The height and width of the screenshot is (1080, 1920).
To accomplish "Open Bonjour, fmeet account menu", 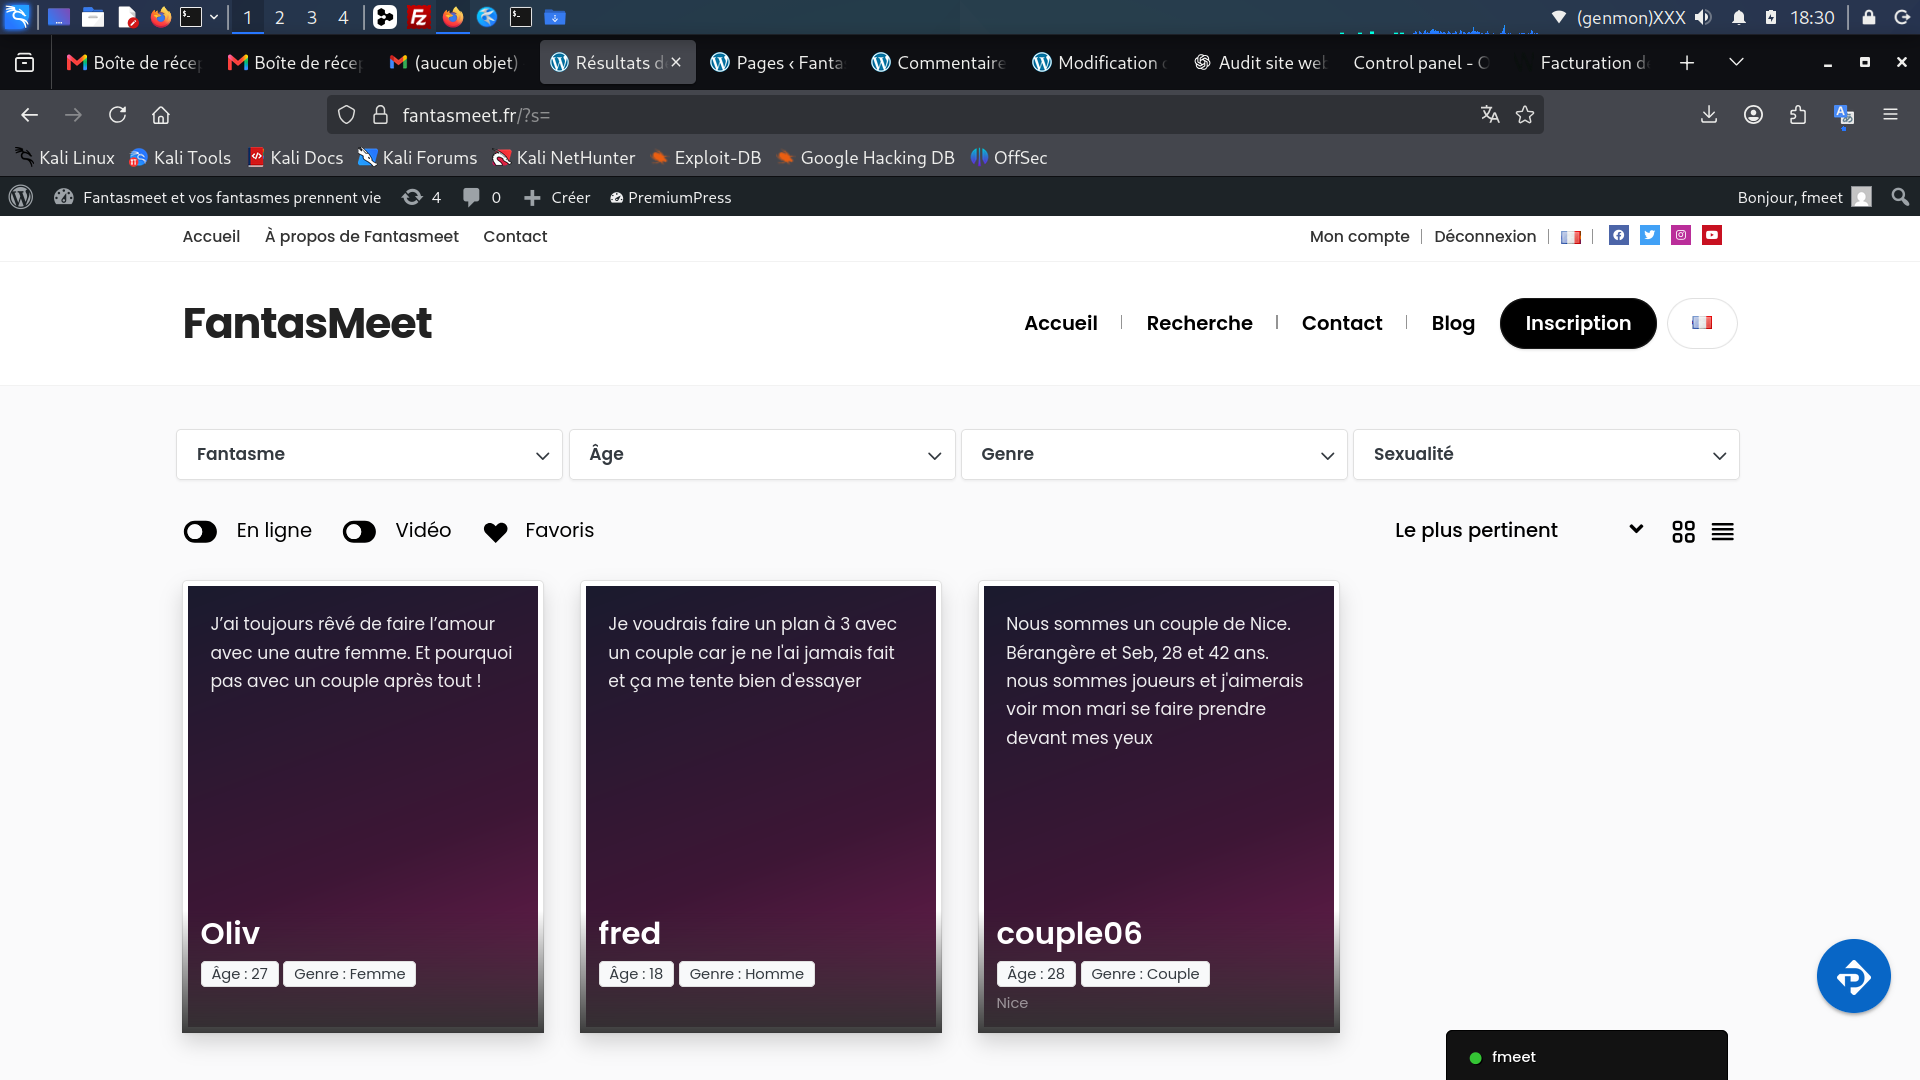I will (x=1804, y=197).
